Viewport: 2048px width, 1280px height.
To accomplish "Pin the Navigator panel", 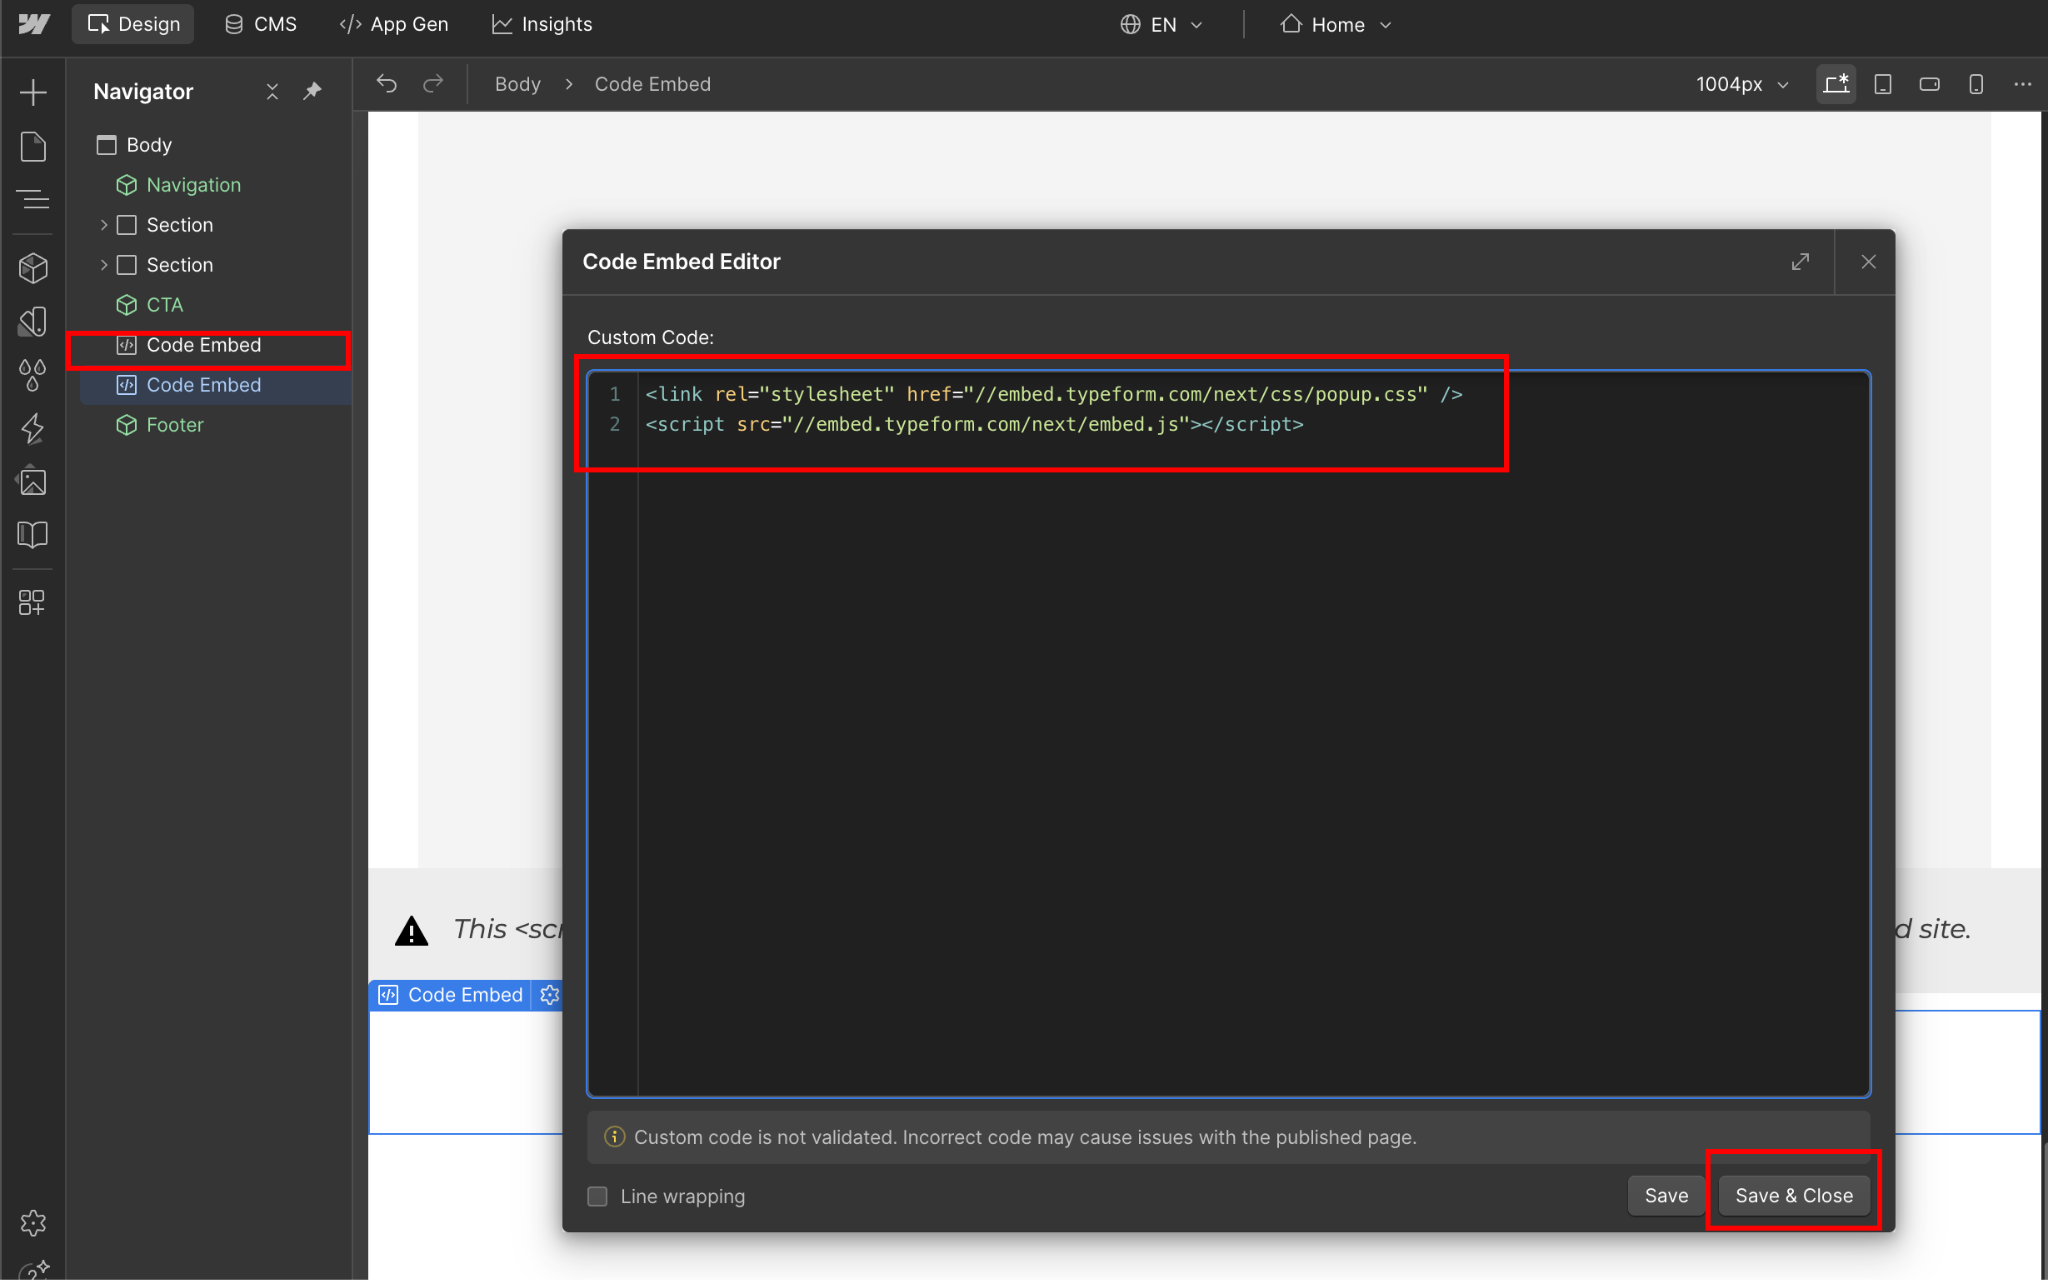I will (x=313, y=91).
